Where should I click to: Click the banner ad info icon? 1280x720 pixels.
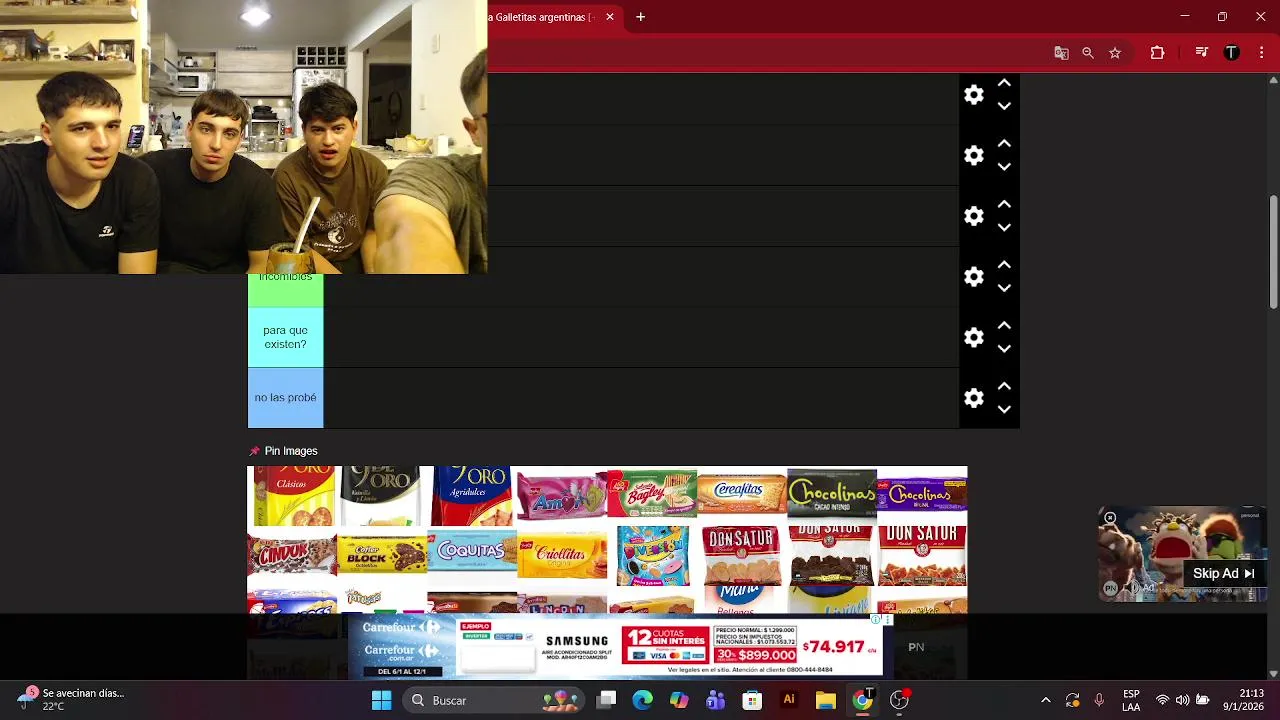coord(875,620)
